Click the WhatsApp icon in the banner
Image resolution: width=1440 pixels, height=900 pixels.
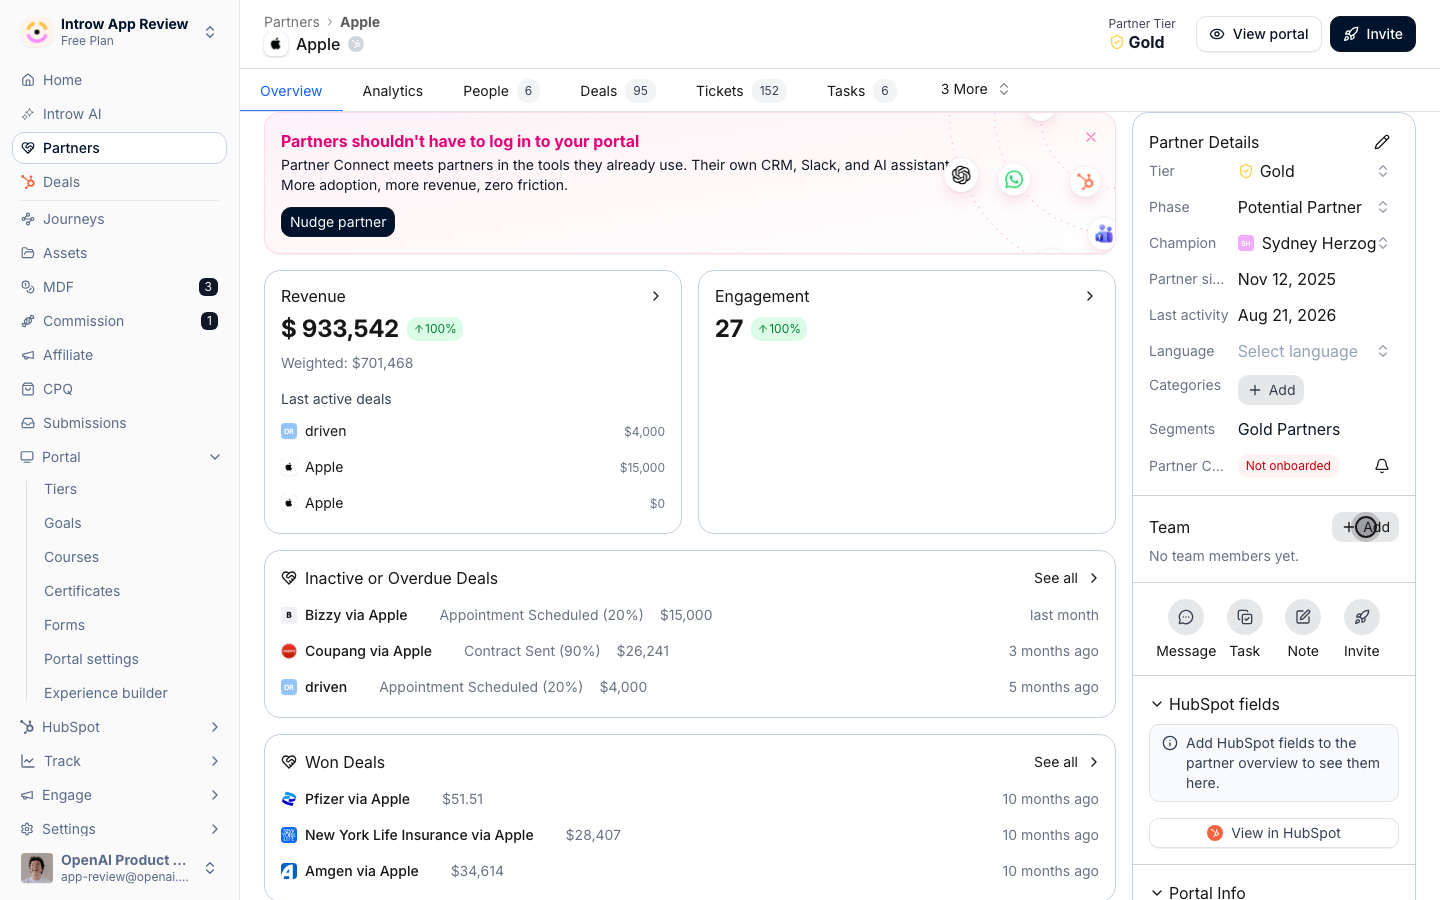point(1014,179)
